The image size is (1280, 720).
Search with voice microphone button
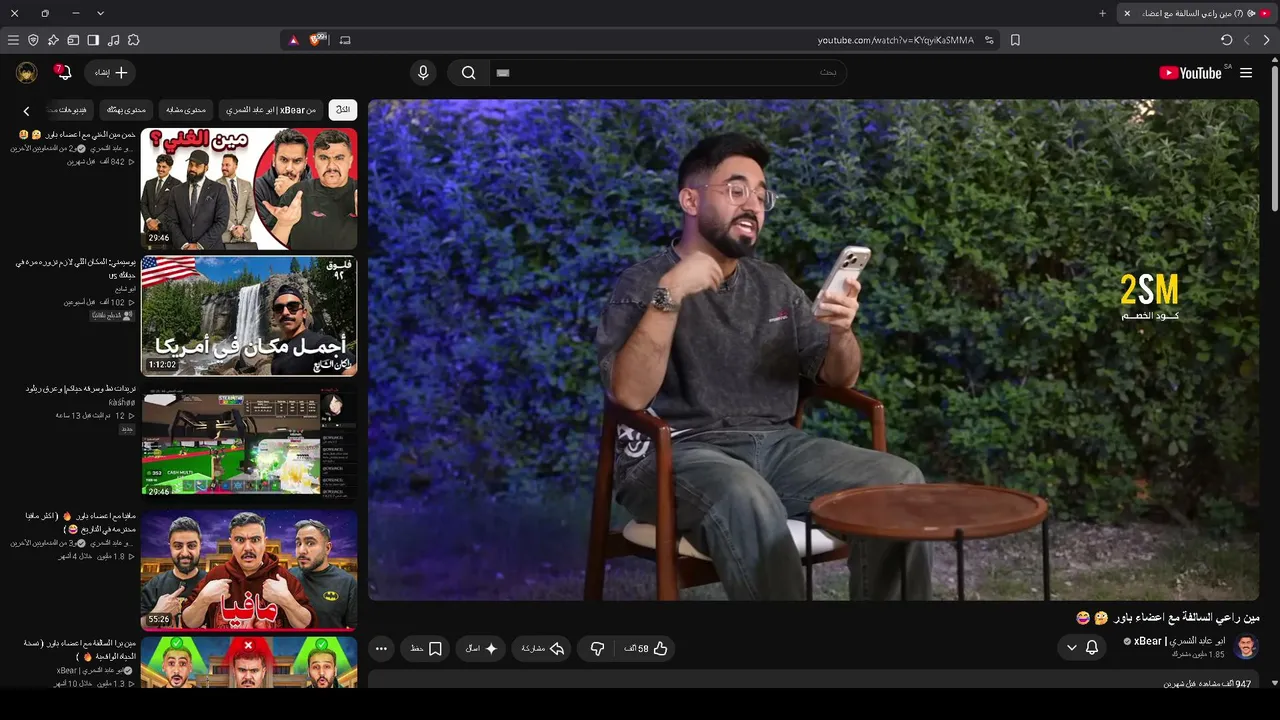point(423,73)
